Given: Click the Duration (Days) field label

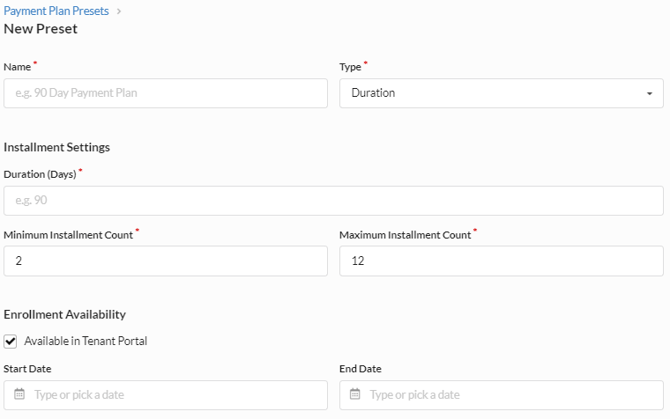Looking at the screenshot, I should 40,174.
